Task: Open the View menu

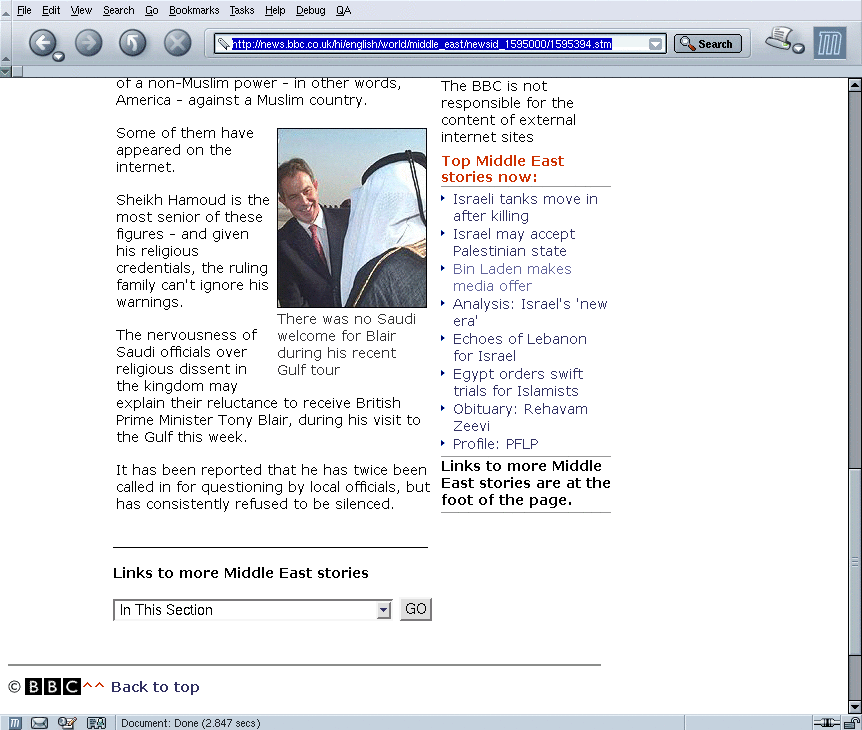Action: pyautogui.click(x=81, y=10)
